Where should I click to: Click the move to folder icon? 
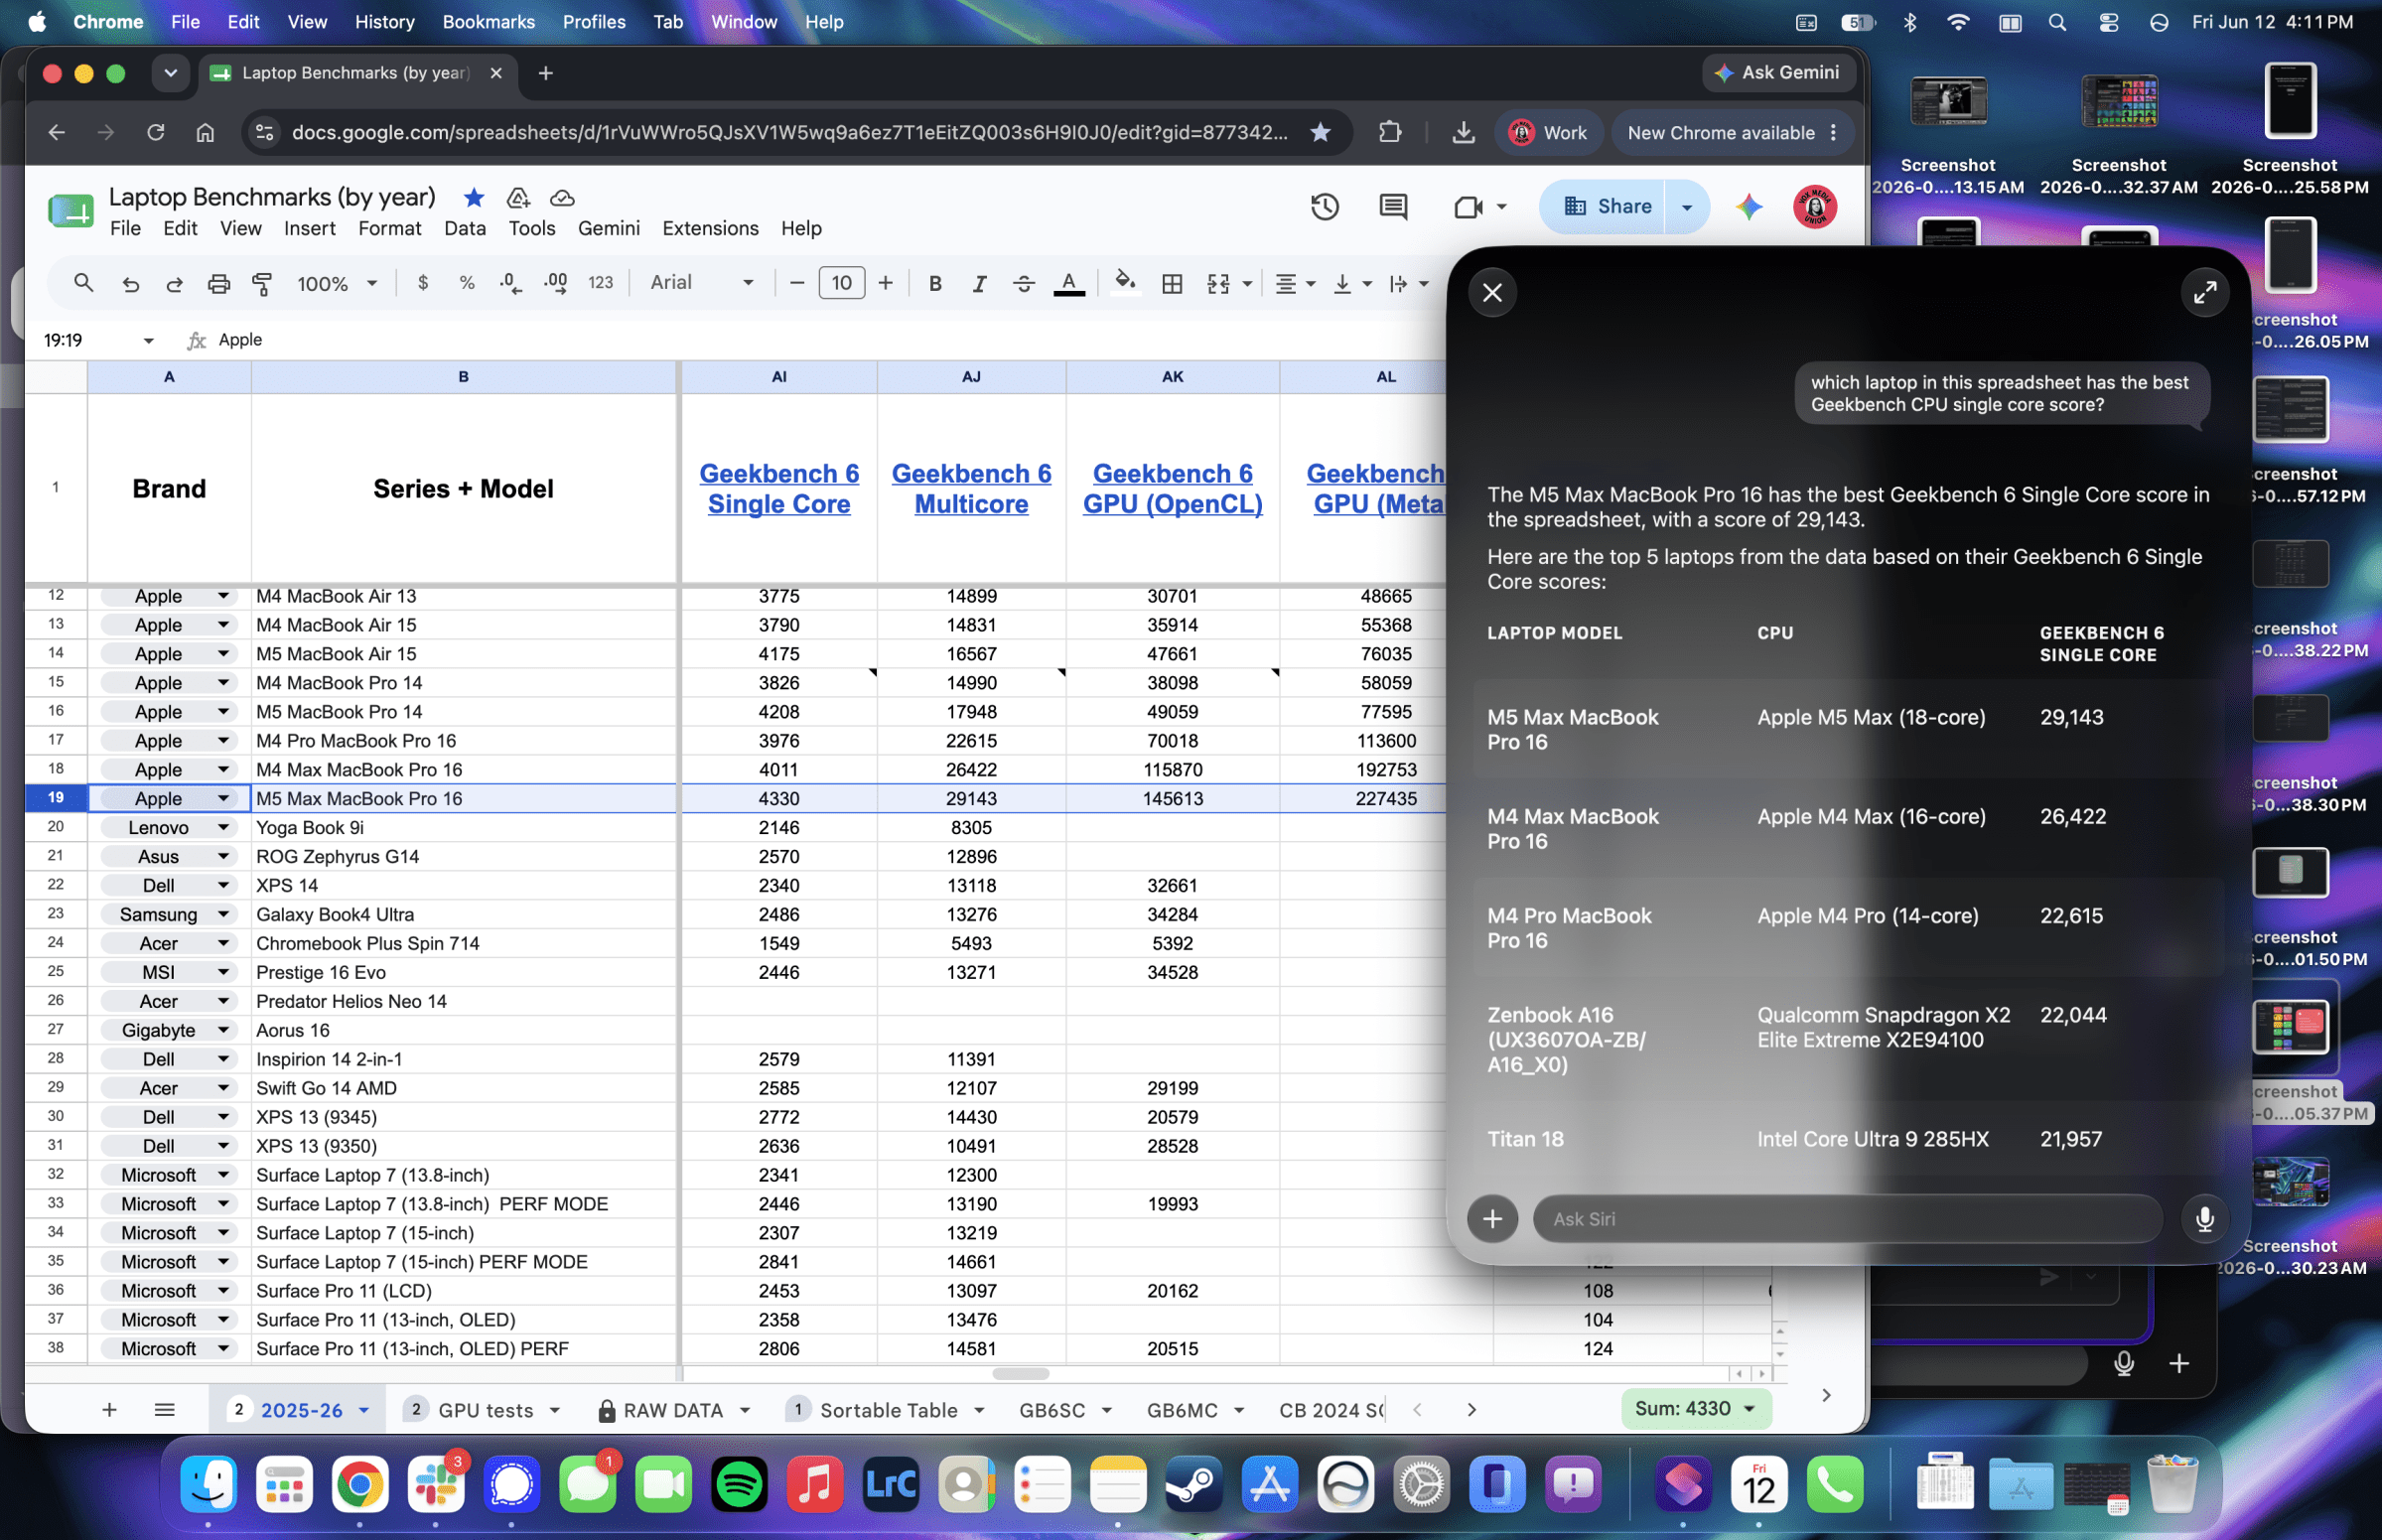click(518, 197)
